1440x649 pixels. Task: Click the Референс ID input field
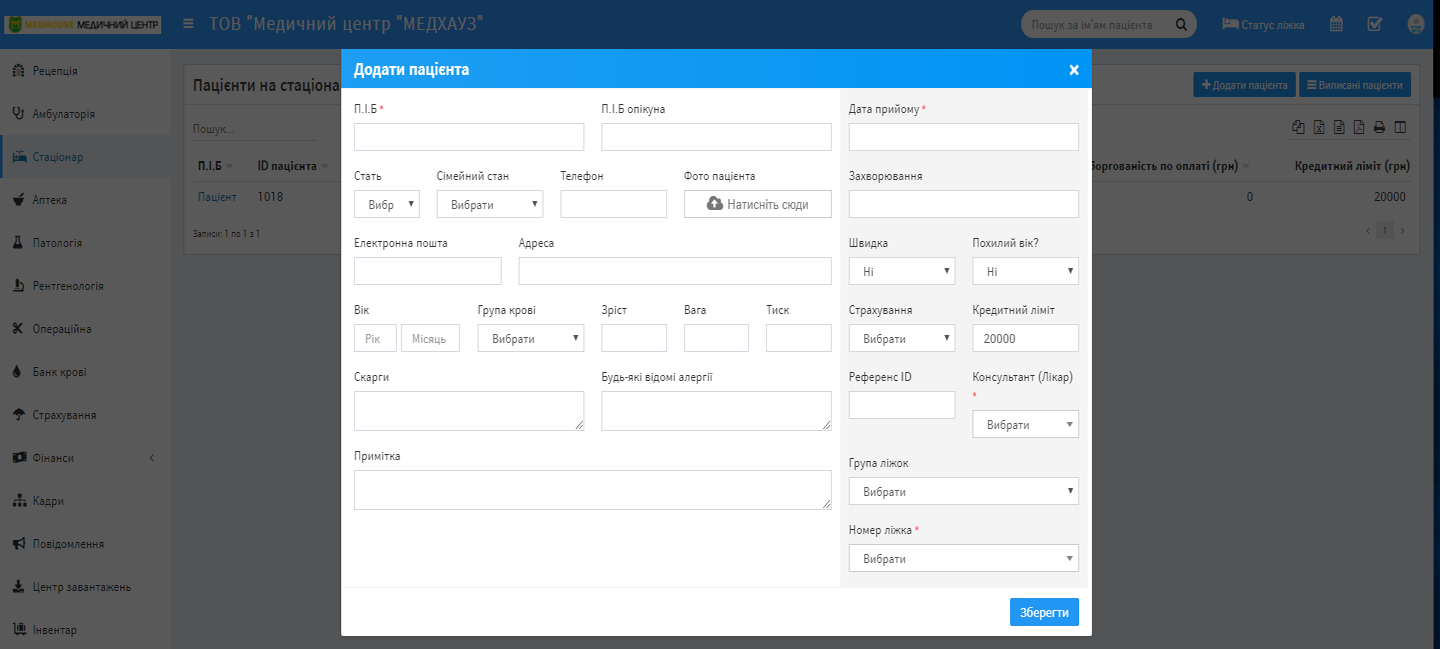[902, 405]
